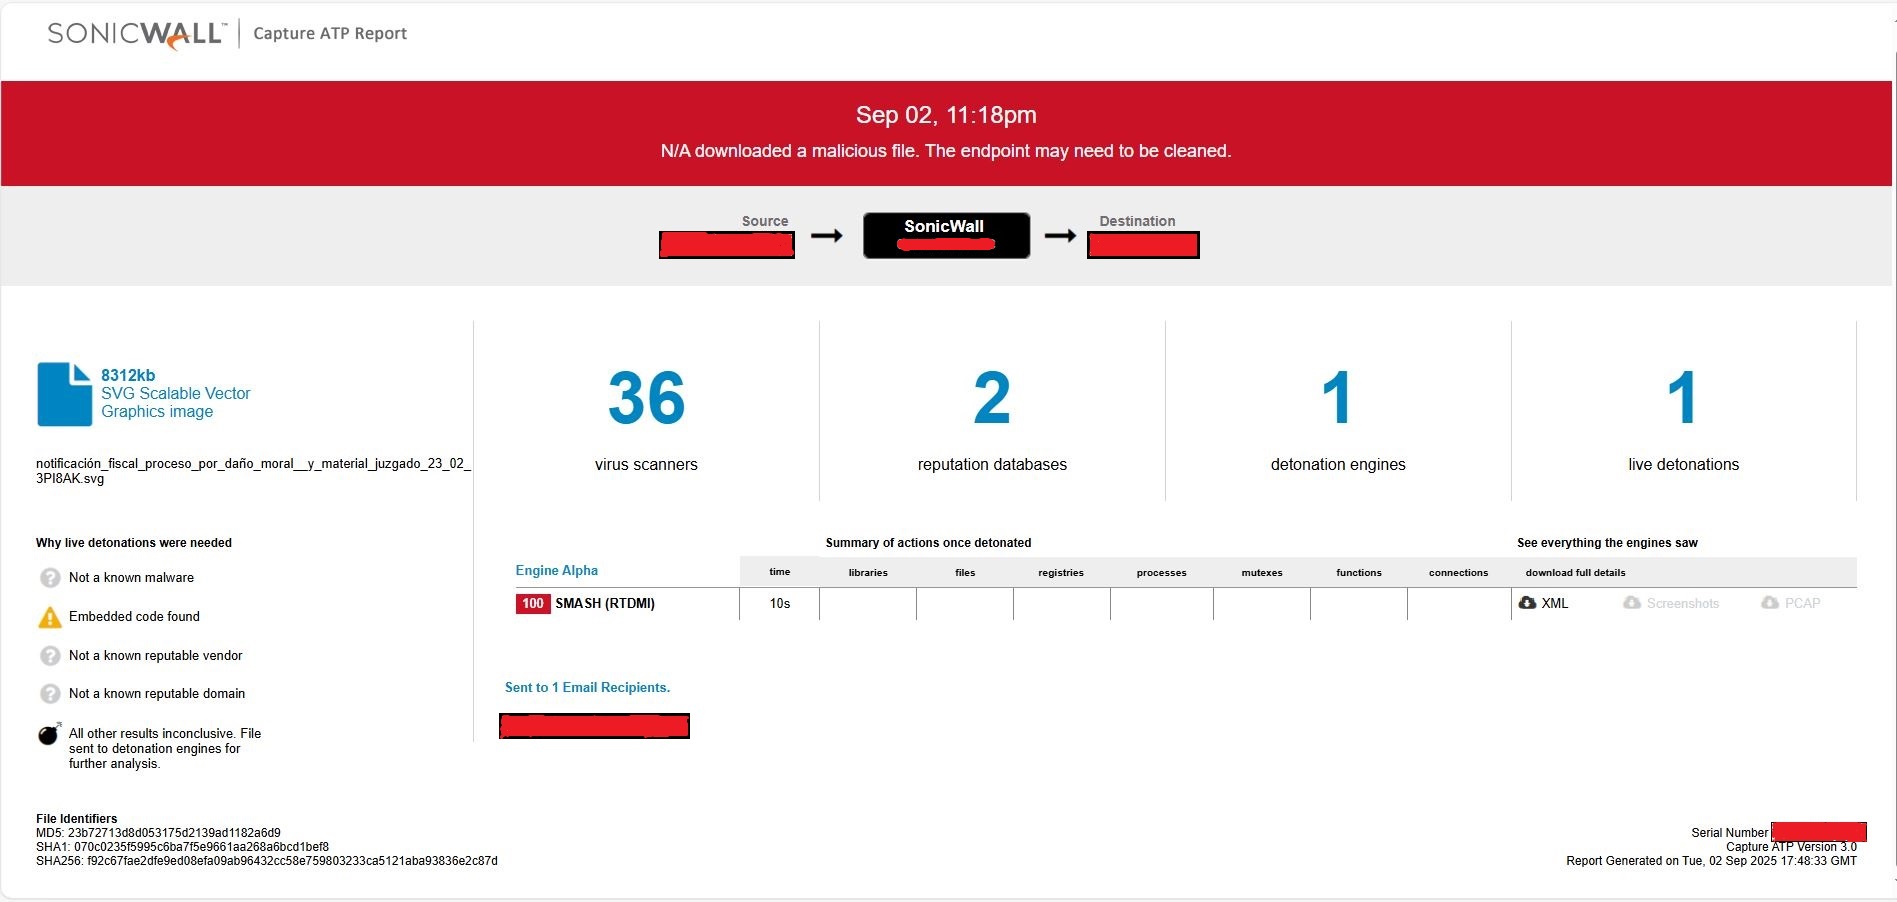Viewport: 1897px width, 902px height.
Task: Click the 36 virus scanners count
Action: pos(646,399)
